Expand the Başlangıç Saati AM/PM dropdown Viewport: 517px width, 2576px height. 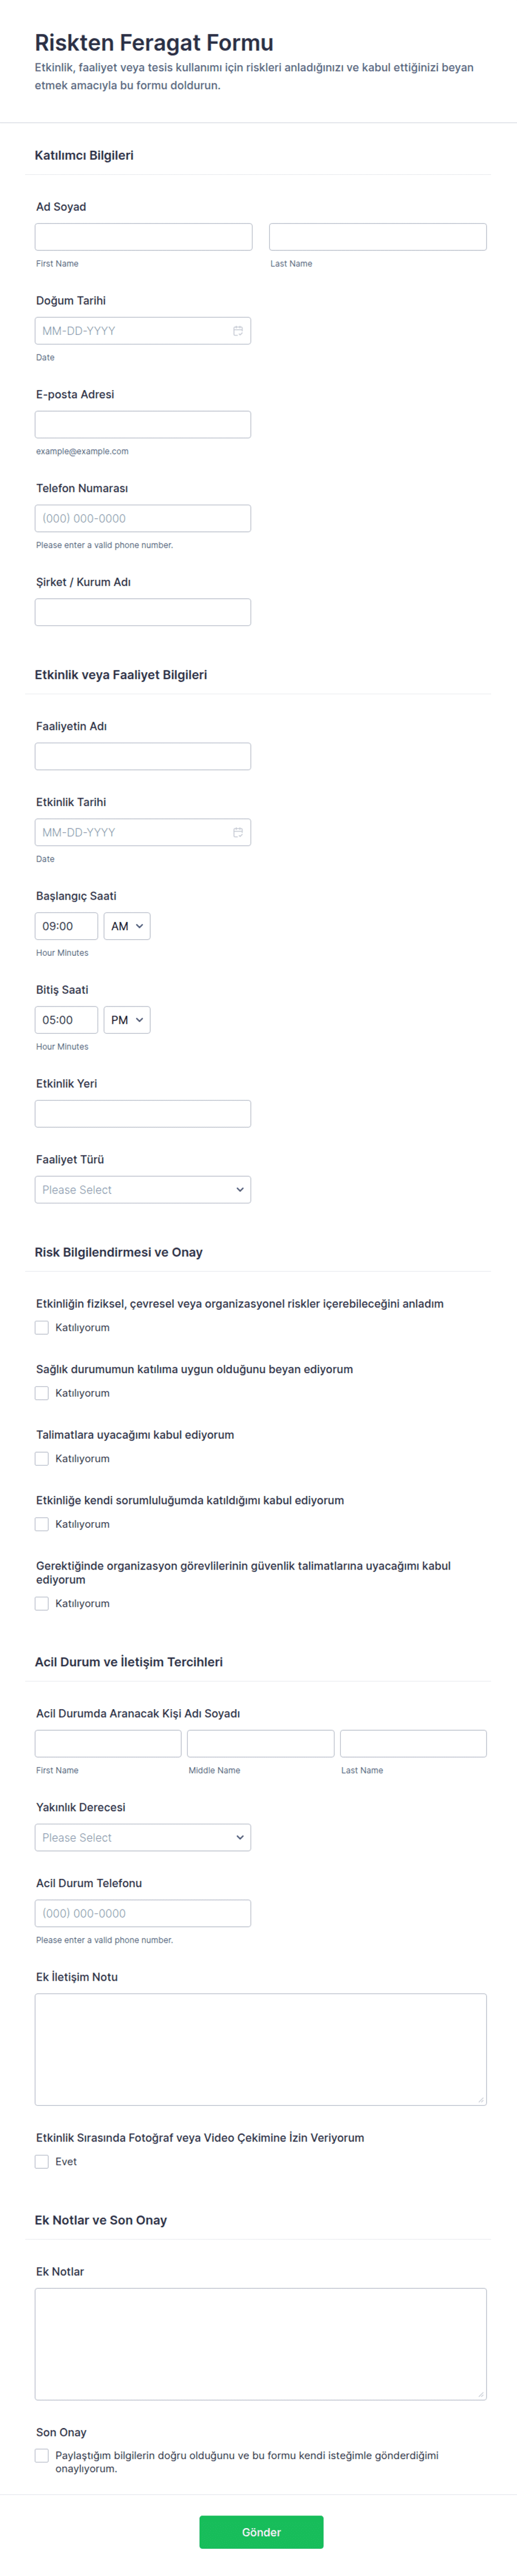[x=127, y=926]
